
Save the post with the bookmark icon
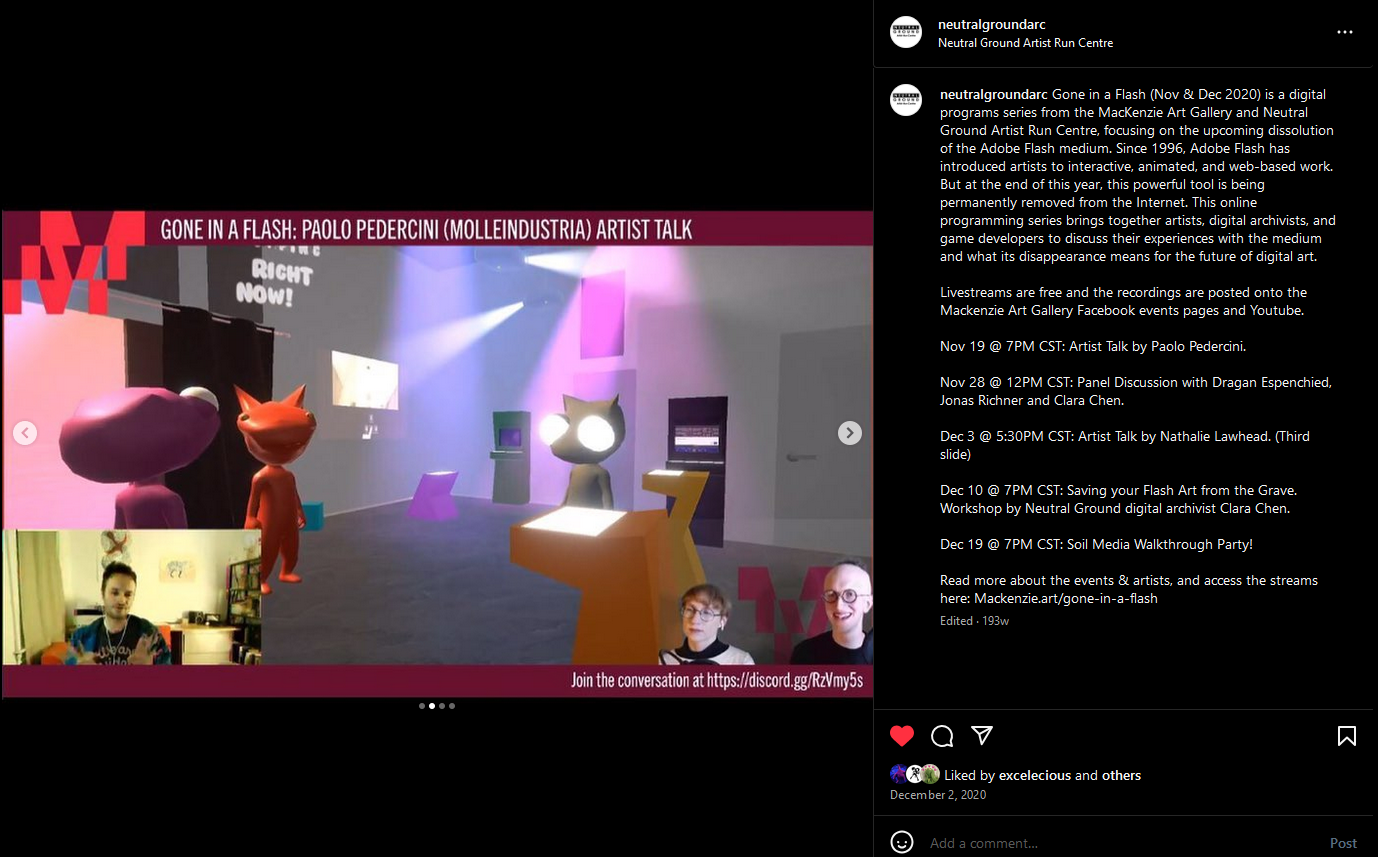1347,736
